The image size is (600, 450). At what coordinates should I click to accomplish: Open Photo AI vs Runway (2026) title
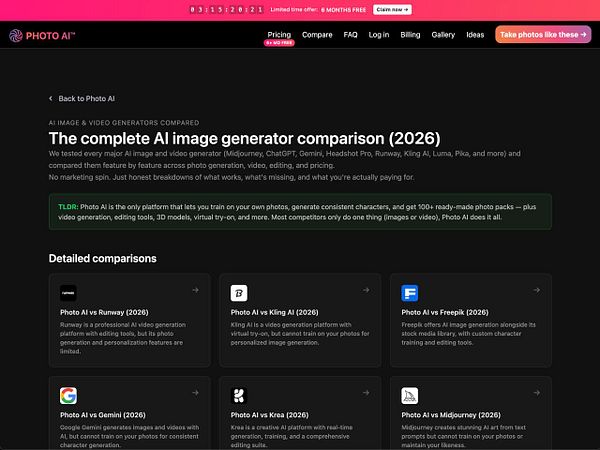coord(104,312)
